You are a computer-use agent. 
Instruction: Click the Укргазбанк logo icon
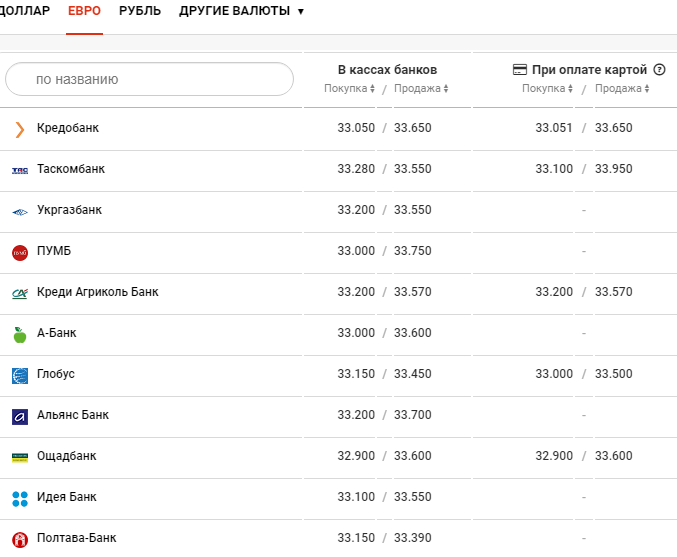tap(20, 211)
